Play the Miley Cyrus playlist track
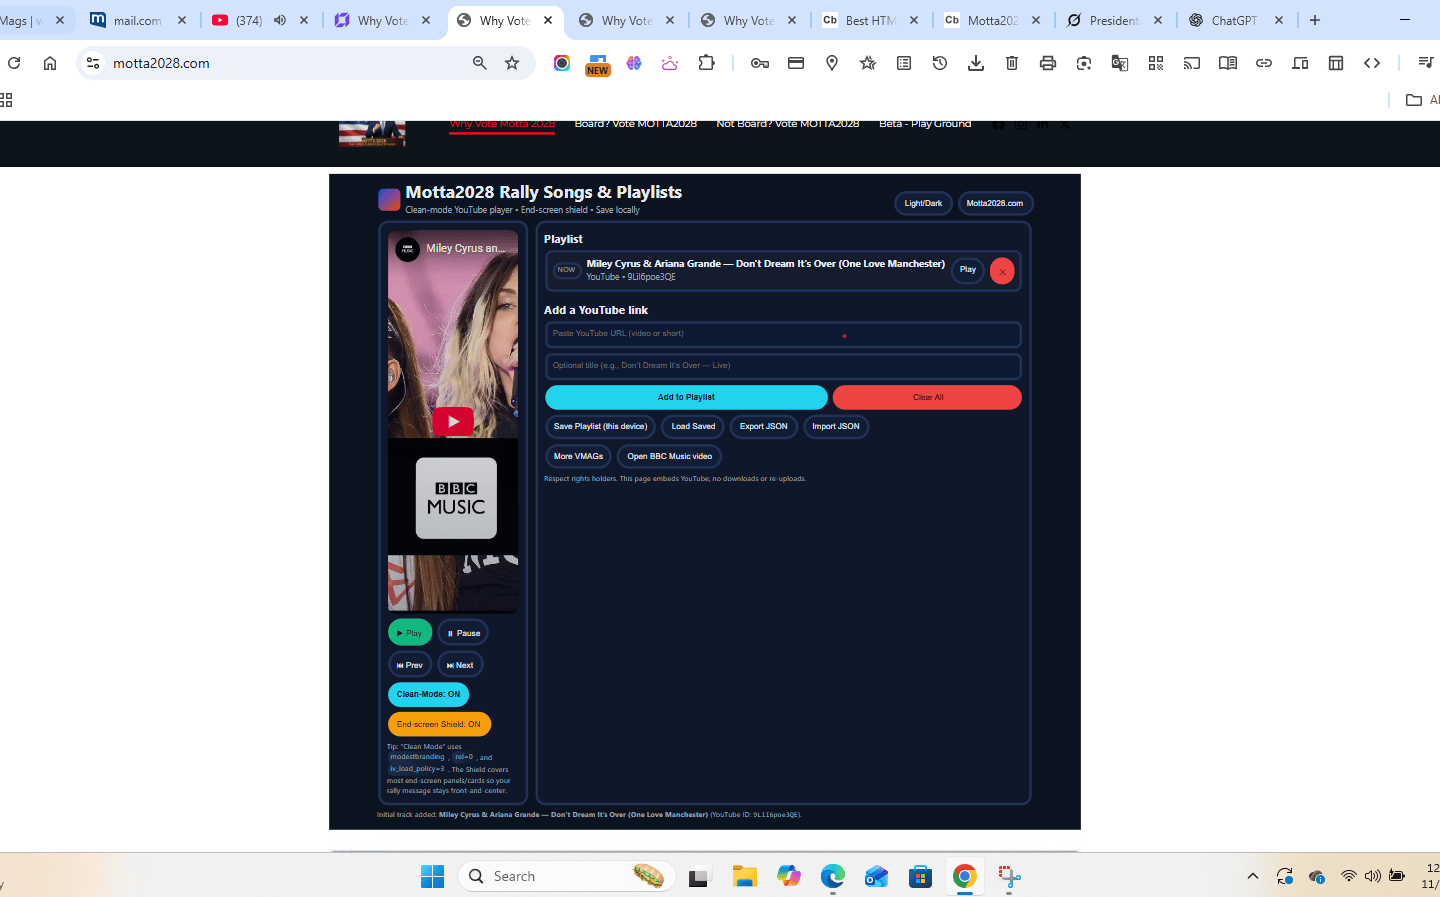1440x897 pixels. [x=968, y=270]
